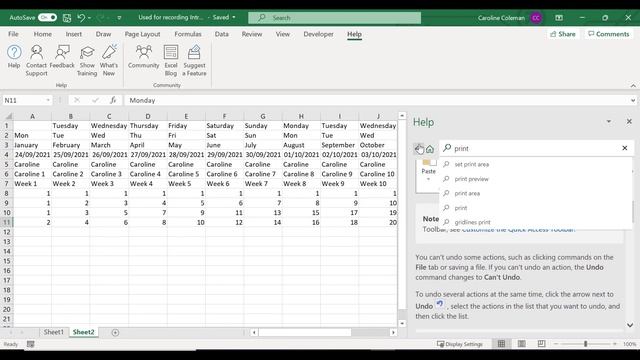Click the Help pane back arrow

pos(419,149)
